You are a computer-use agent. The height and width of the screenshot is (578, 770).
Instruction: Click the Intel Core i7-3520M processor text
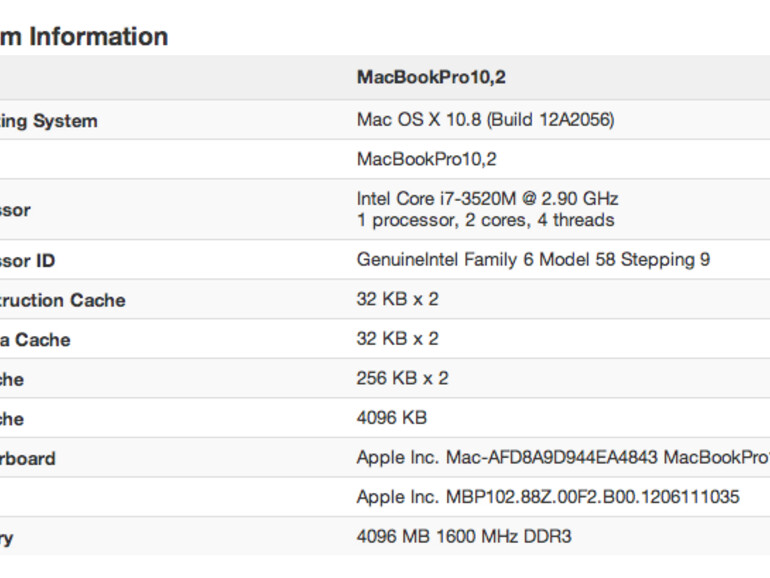pyautogui.click(x=487, y=199)
